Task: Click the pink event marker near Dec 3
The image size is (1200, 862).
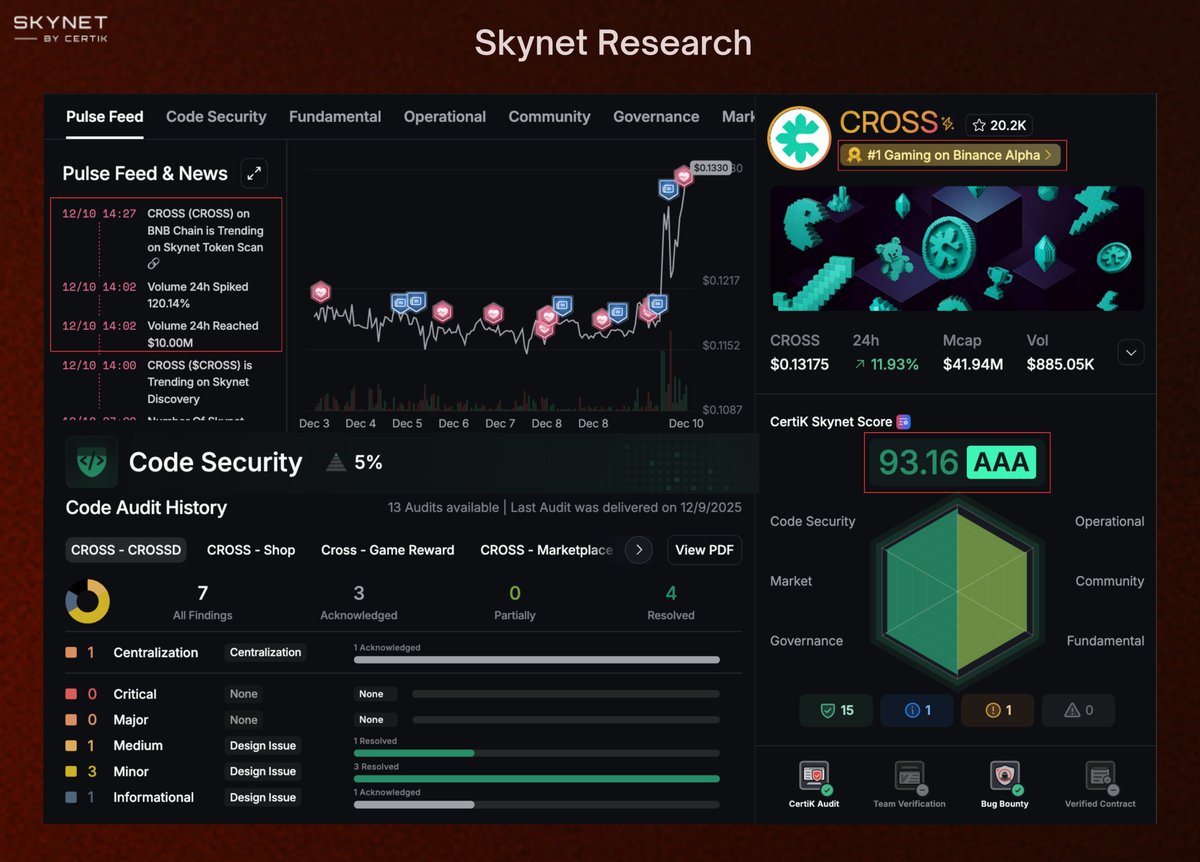Action: (320, 292)
